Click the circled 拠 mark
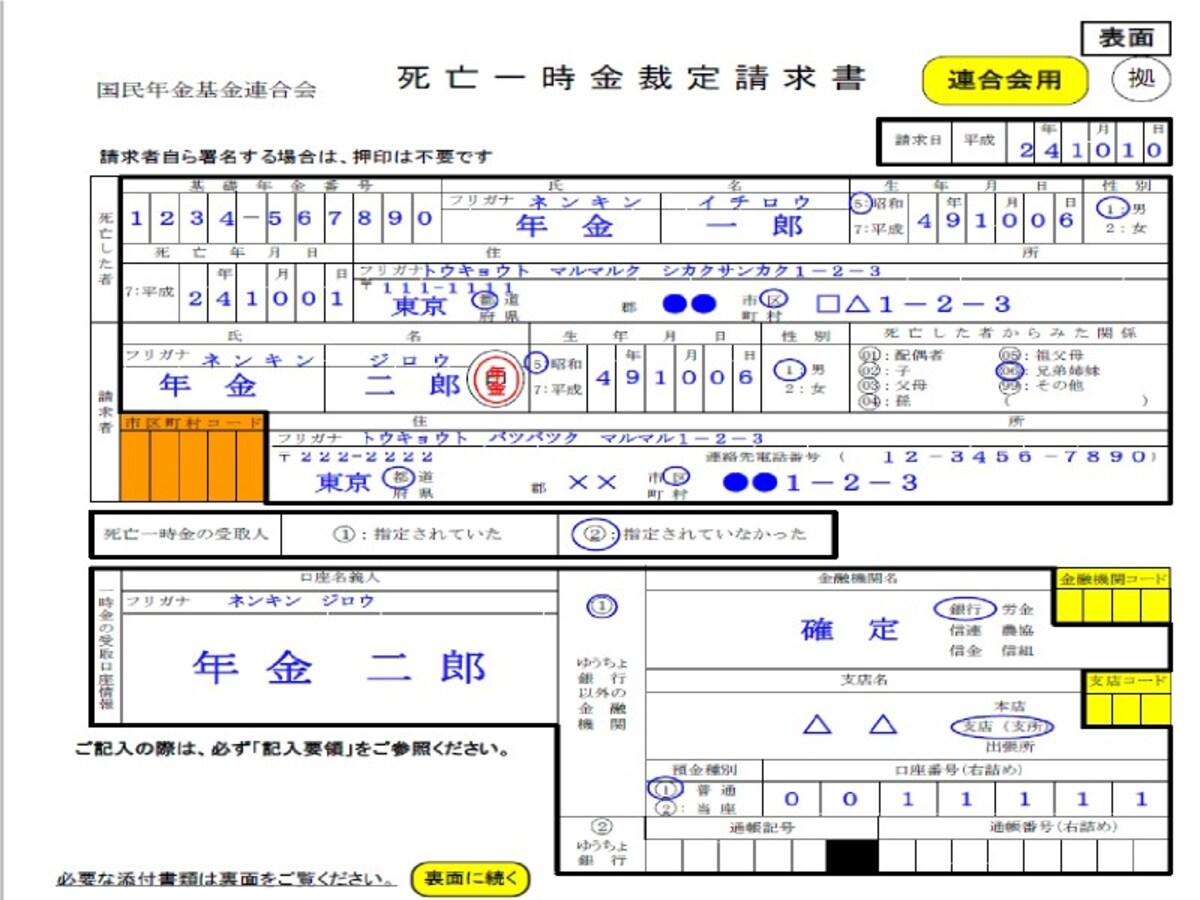 [x=1141, y=79]
